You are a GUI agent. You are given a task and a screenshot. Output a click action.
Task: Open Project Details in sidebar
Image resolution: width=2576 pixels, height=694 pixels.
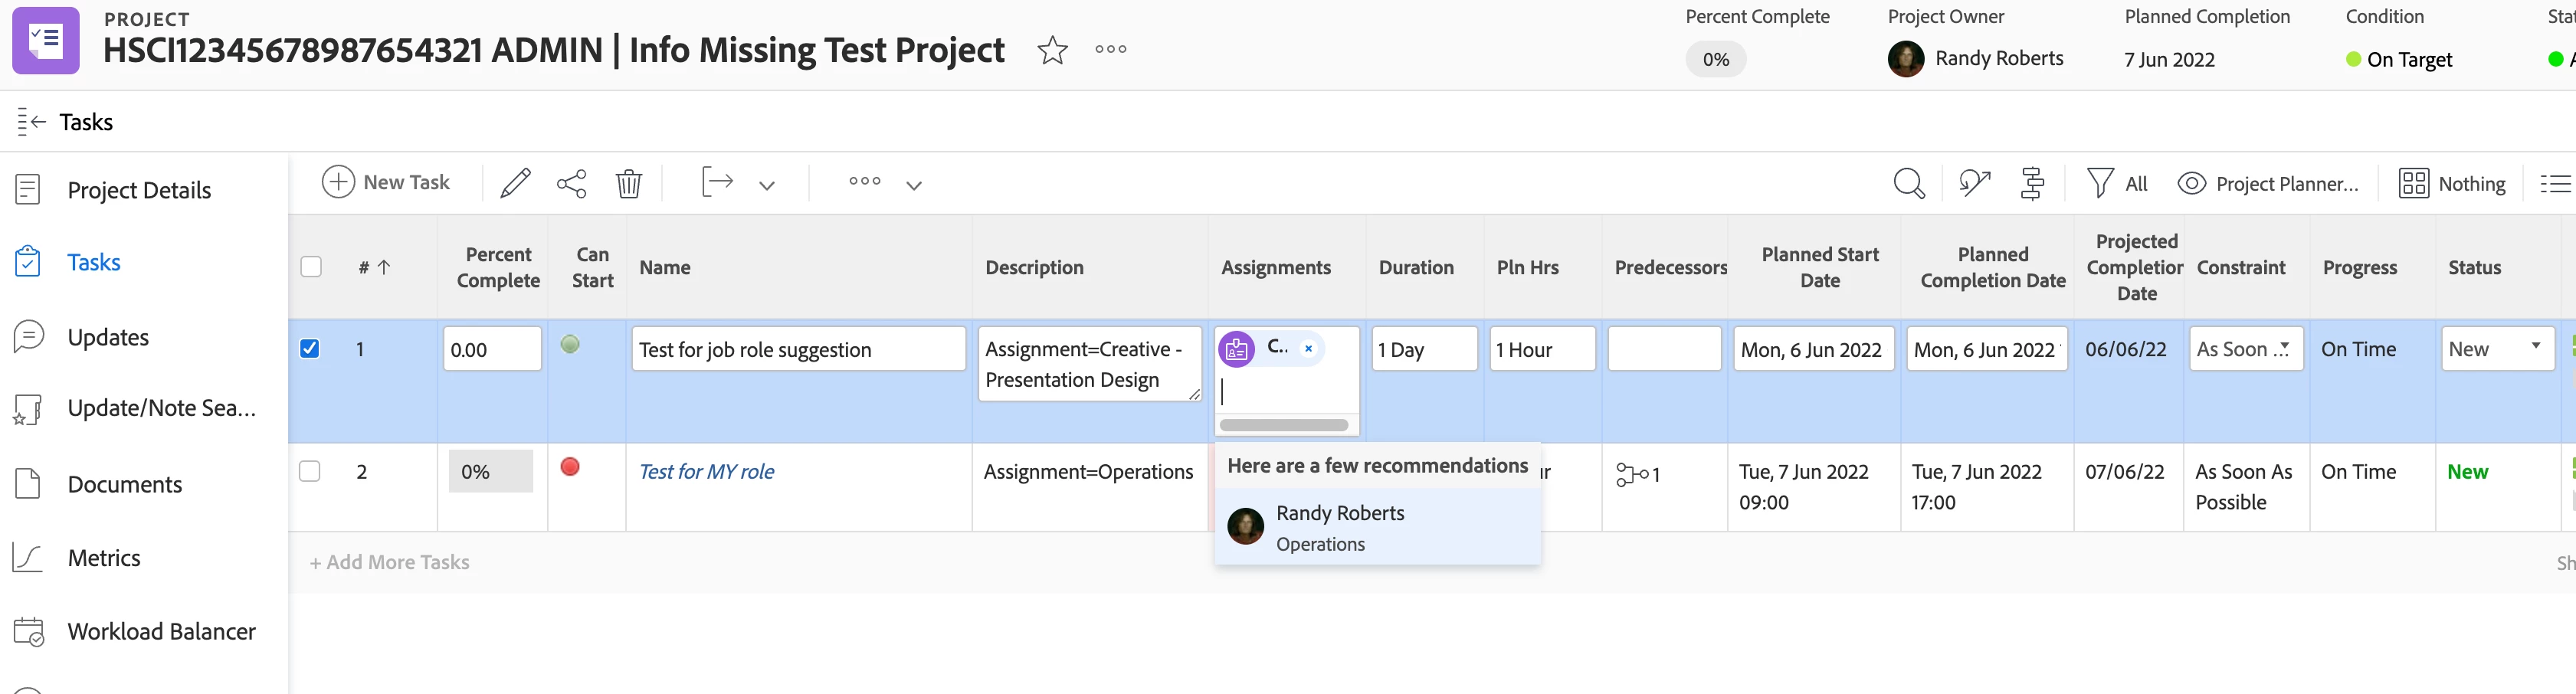tap(139, 190)
